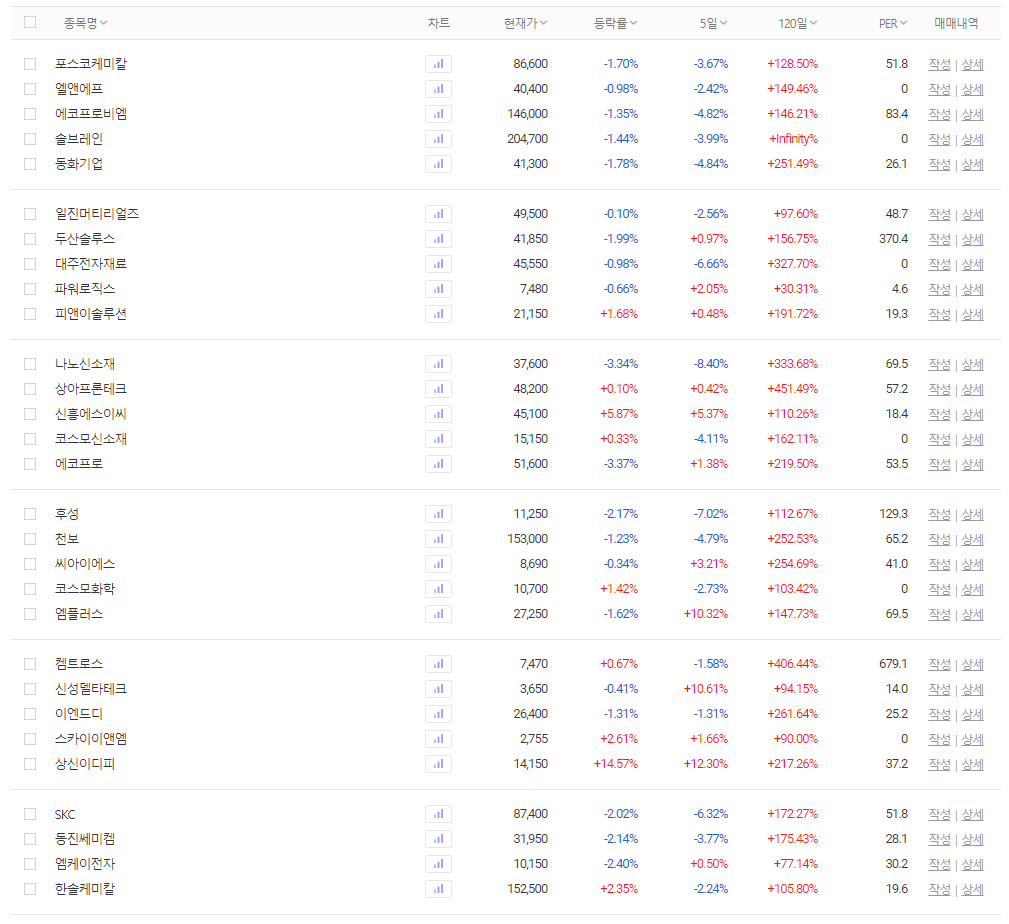Viewport: 1009px width, 924px height.
Task: Click 작성 link for 대주전자재료
Action: point(940,264)
